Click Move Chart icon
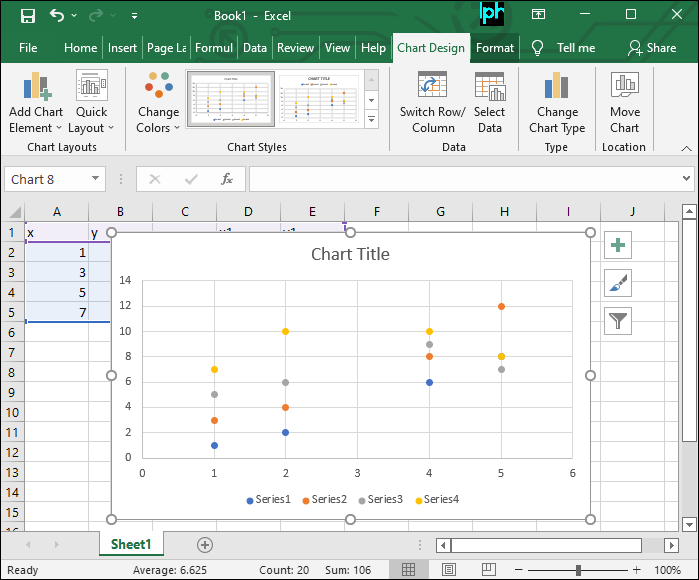 point(624,88)
